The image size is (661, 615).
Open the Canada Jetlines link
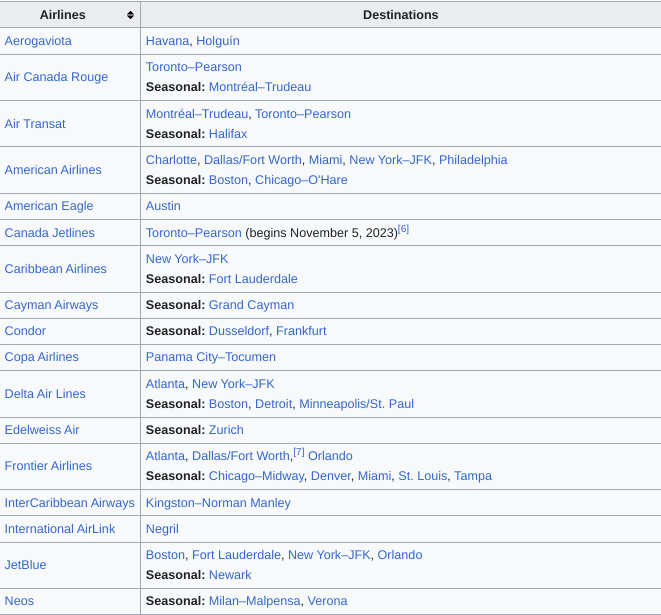(x=49, y=233)
